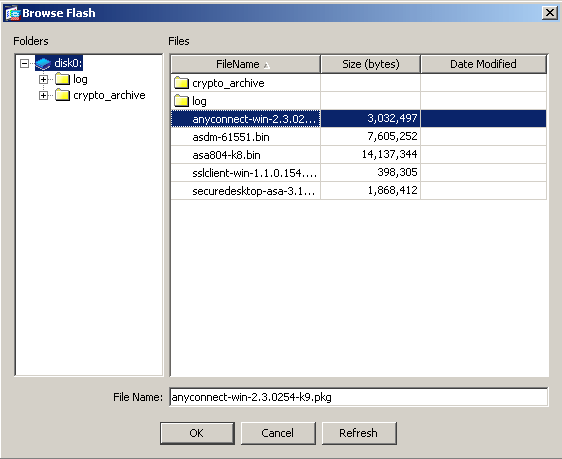This screenshot has width=562, height=459.
Task: Click the log folder icon in Folders tree
Action: coord(62,79)
